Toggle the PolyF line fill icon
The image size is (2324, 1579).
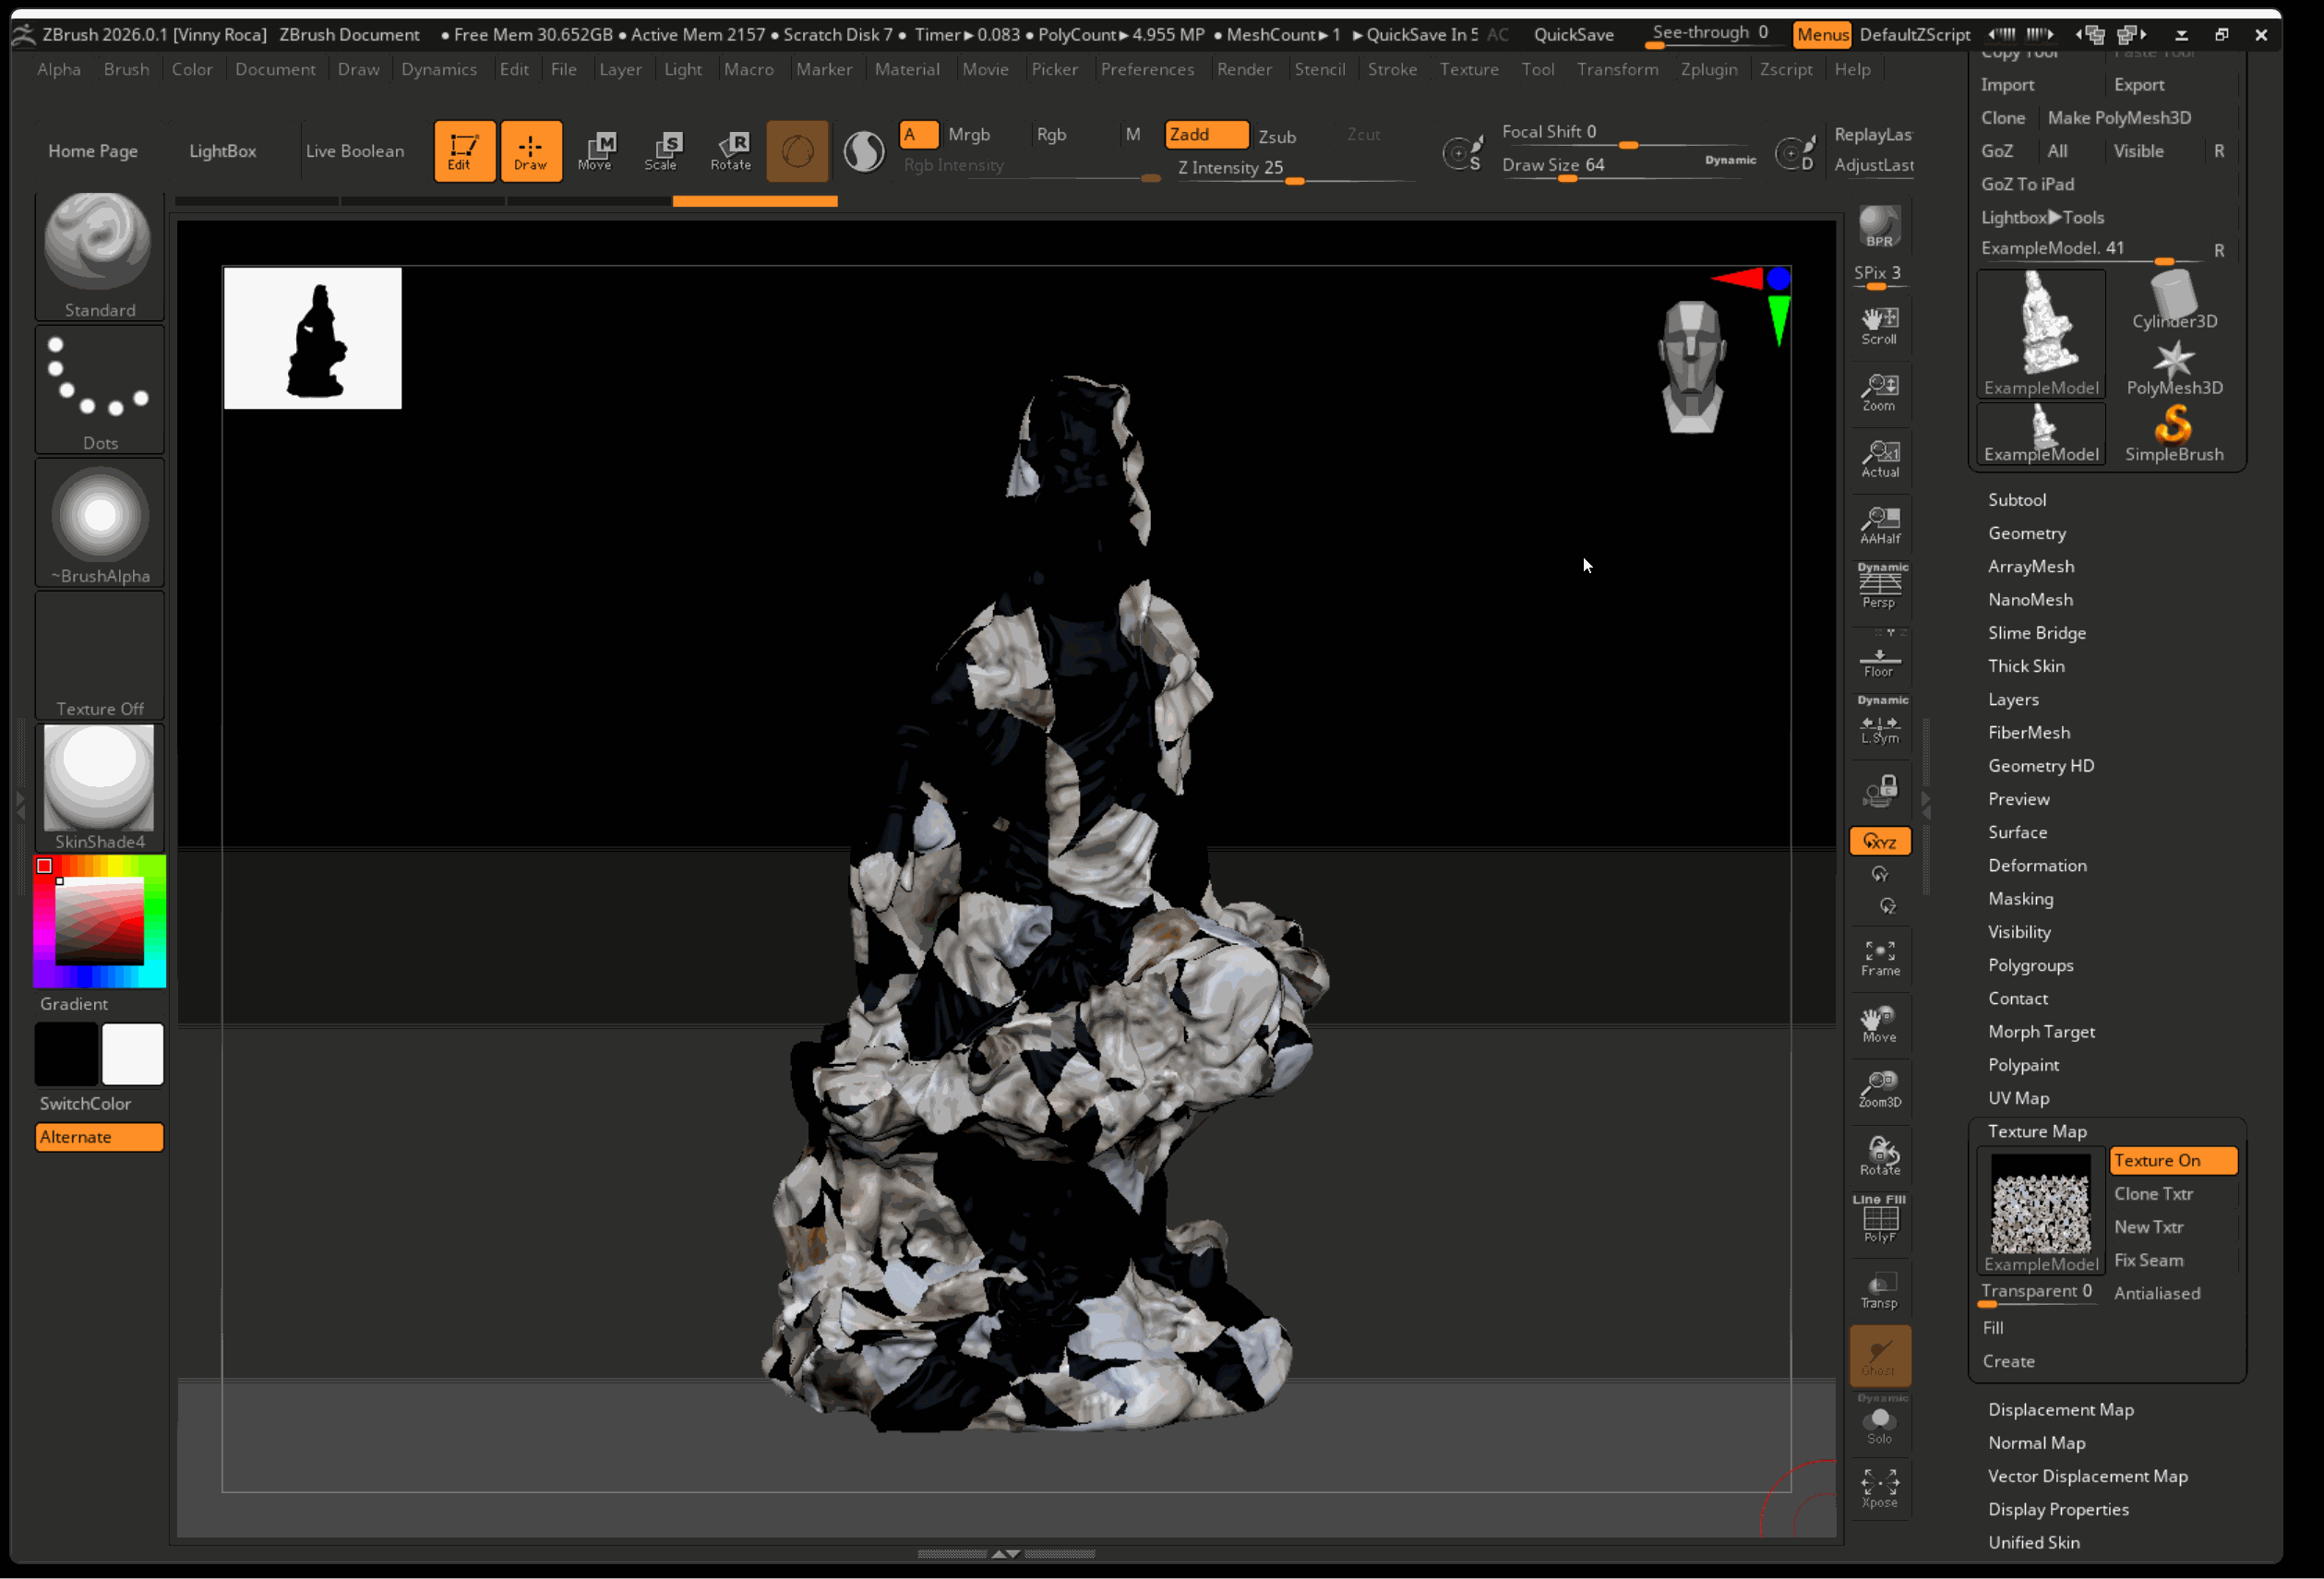(x=1879, y=1218)
